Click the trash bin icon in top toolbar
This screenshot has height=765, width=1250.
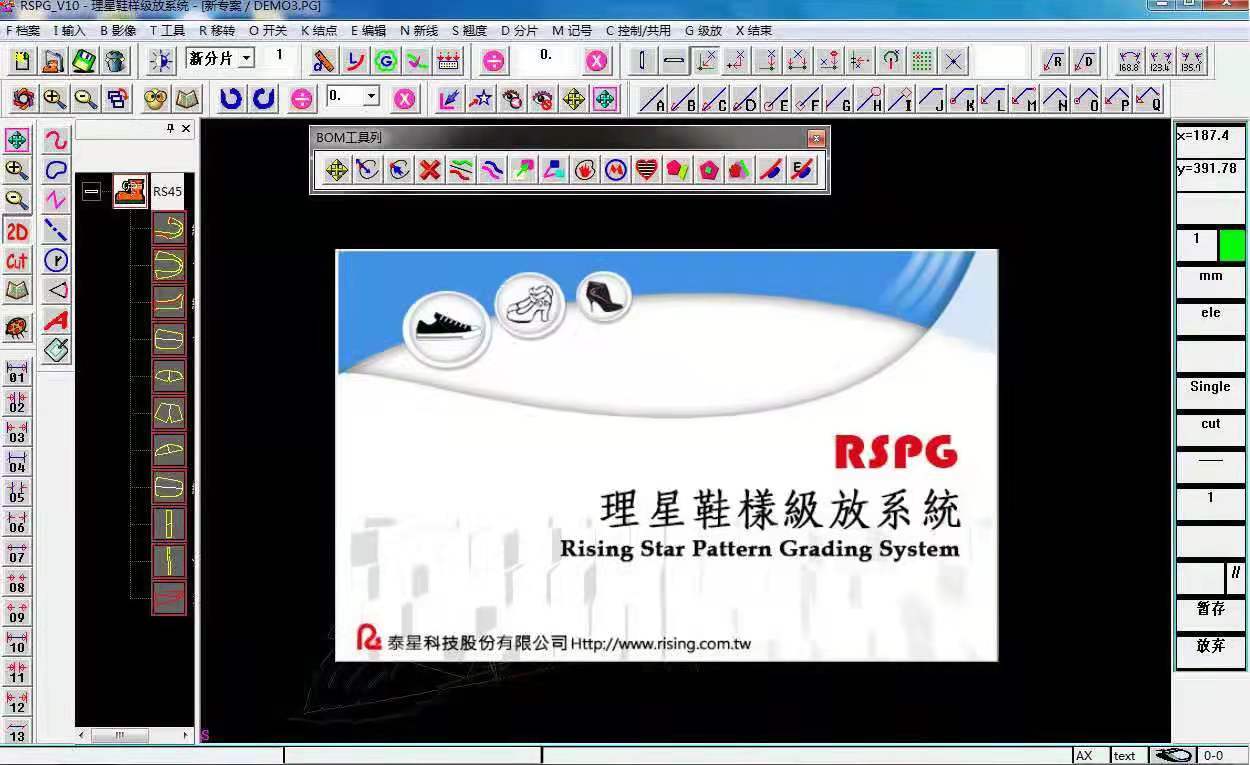click(115, 61)
